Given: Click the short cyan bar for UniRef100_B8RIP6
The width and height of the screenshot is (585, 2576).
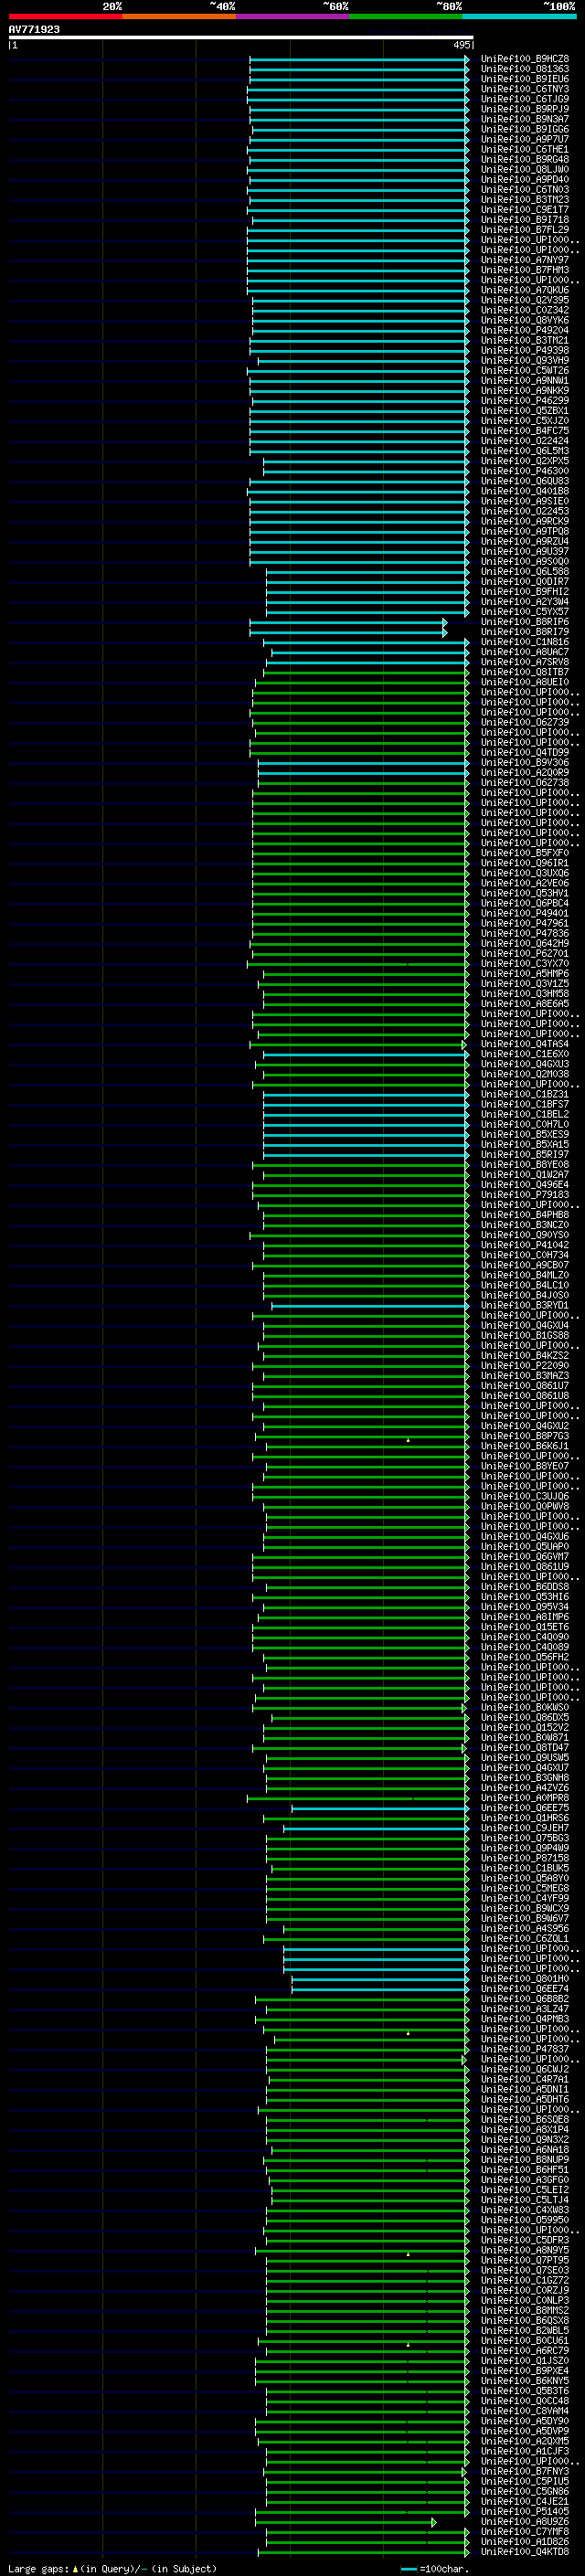Looking at the screenshot, I should [348, 622].
